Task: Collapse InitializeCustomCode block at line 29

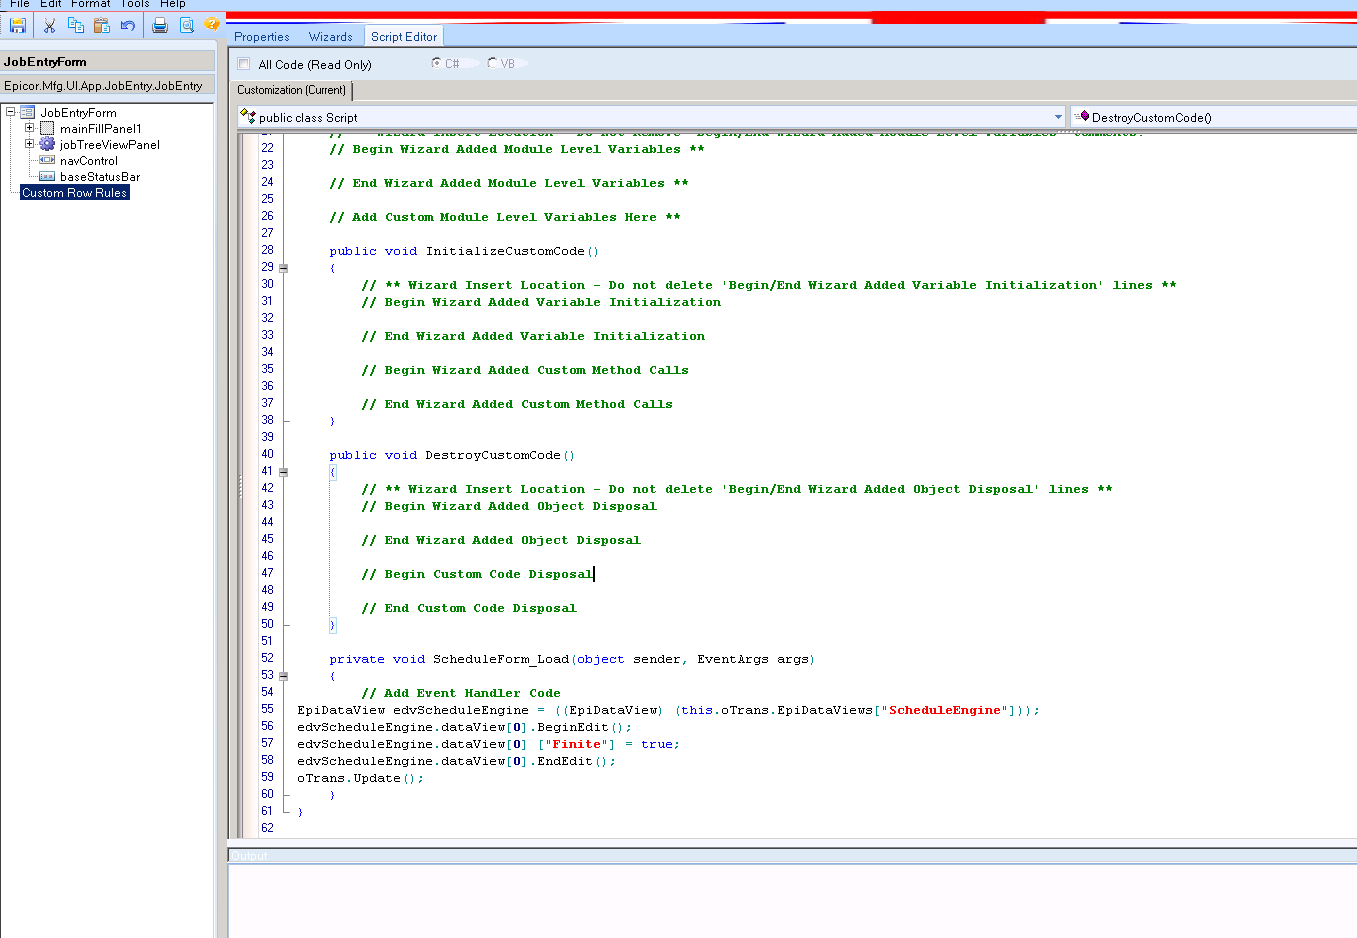Action: (284, 268)
